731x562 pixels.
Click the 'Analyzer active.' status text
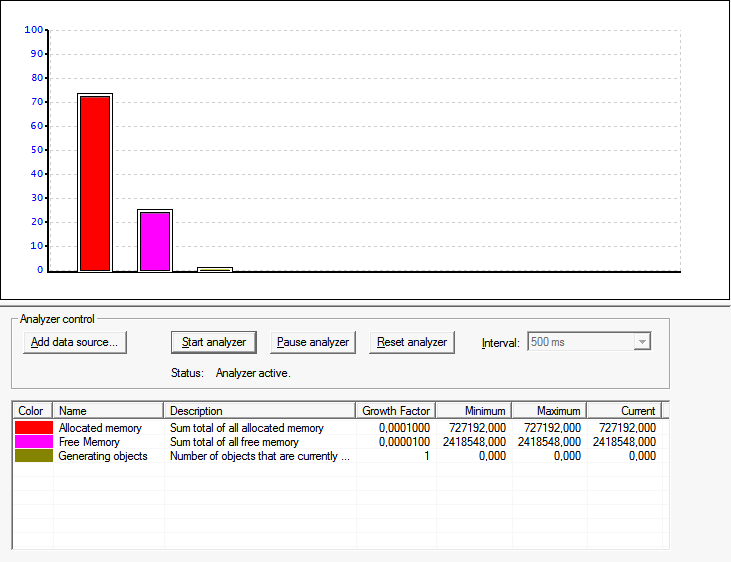pos(253,373)
